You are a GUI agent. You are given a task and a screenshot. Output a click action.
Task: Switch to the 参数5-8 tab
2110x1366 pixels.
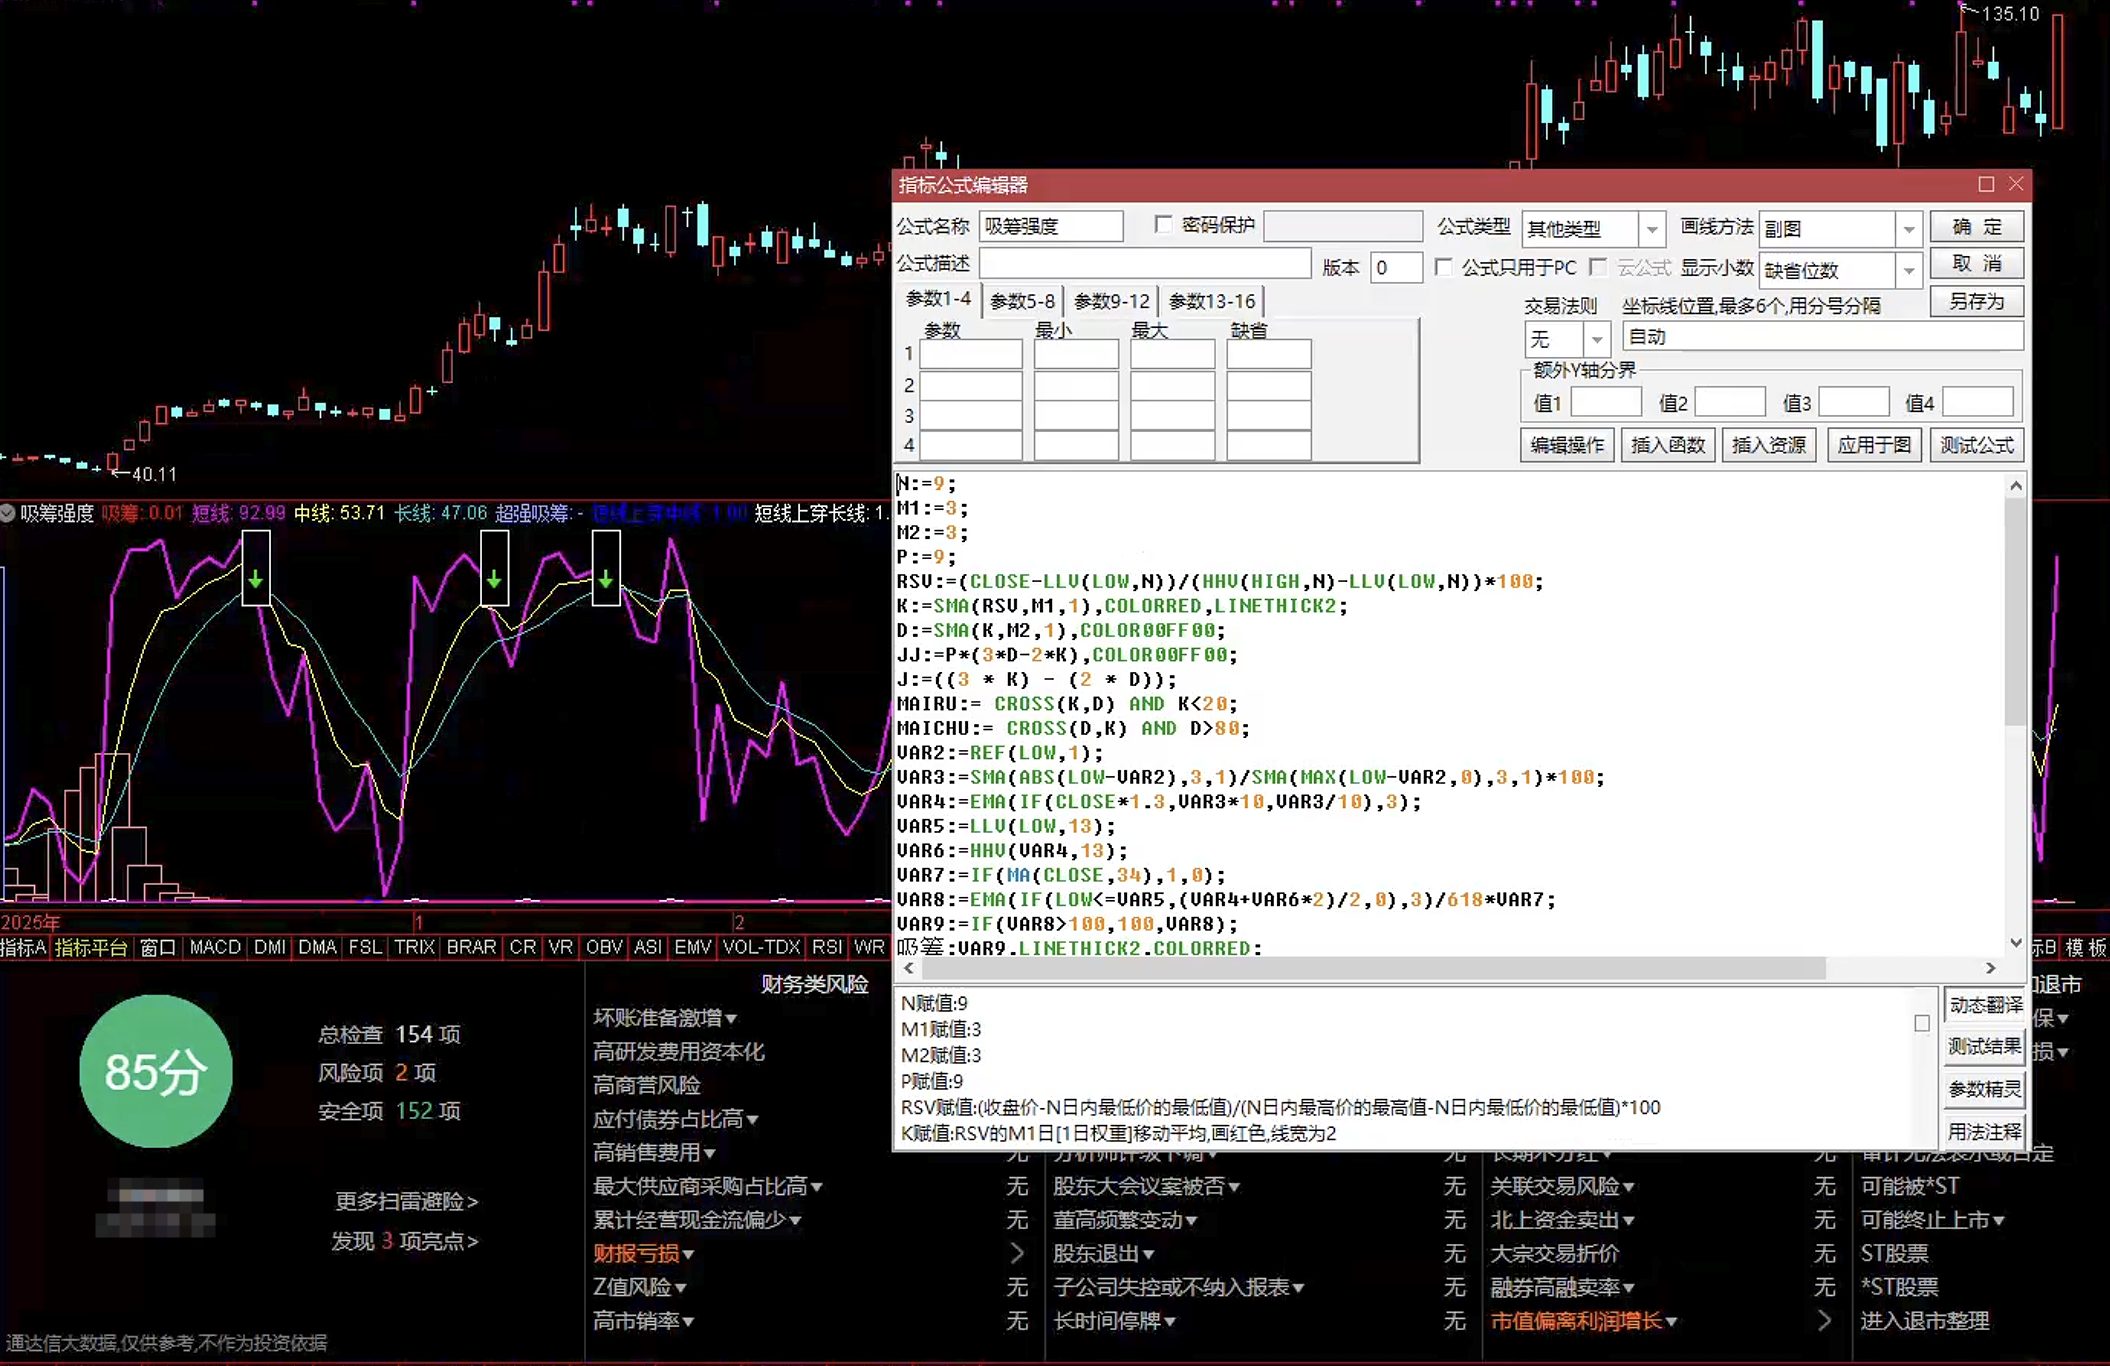pos(1022,301)
